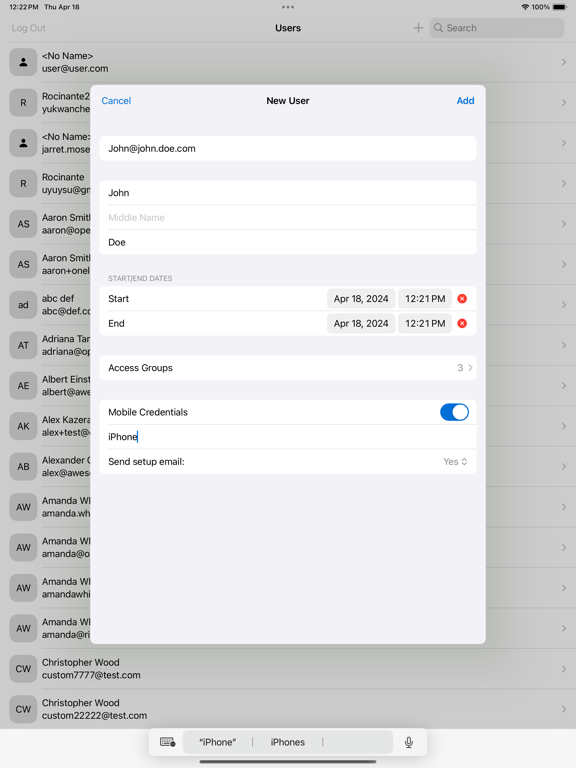Select Christopher Wood custom7777@test.com row
This screenshot has width=576, height=768.
tap(288, 669)
